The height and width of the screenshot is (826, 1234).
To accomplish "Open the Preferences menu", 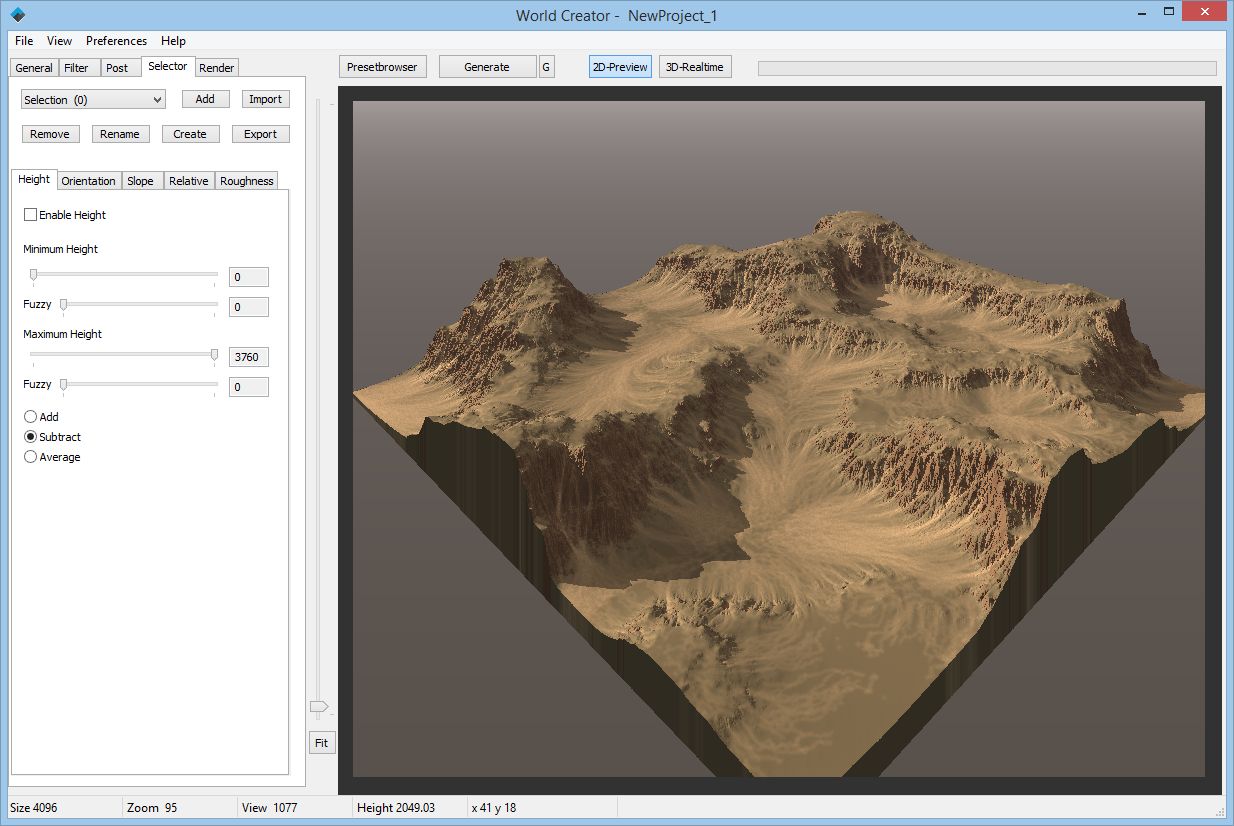I will [x=116, y=41].
